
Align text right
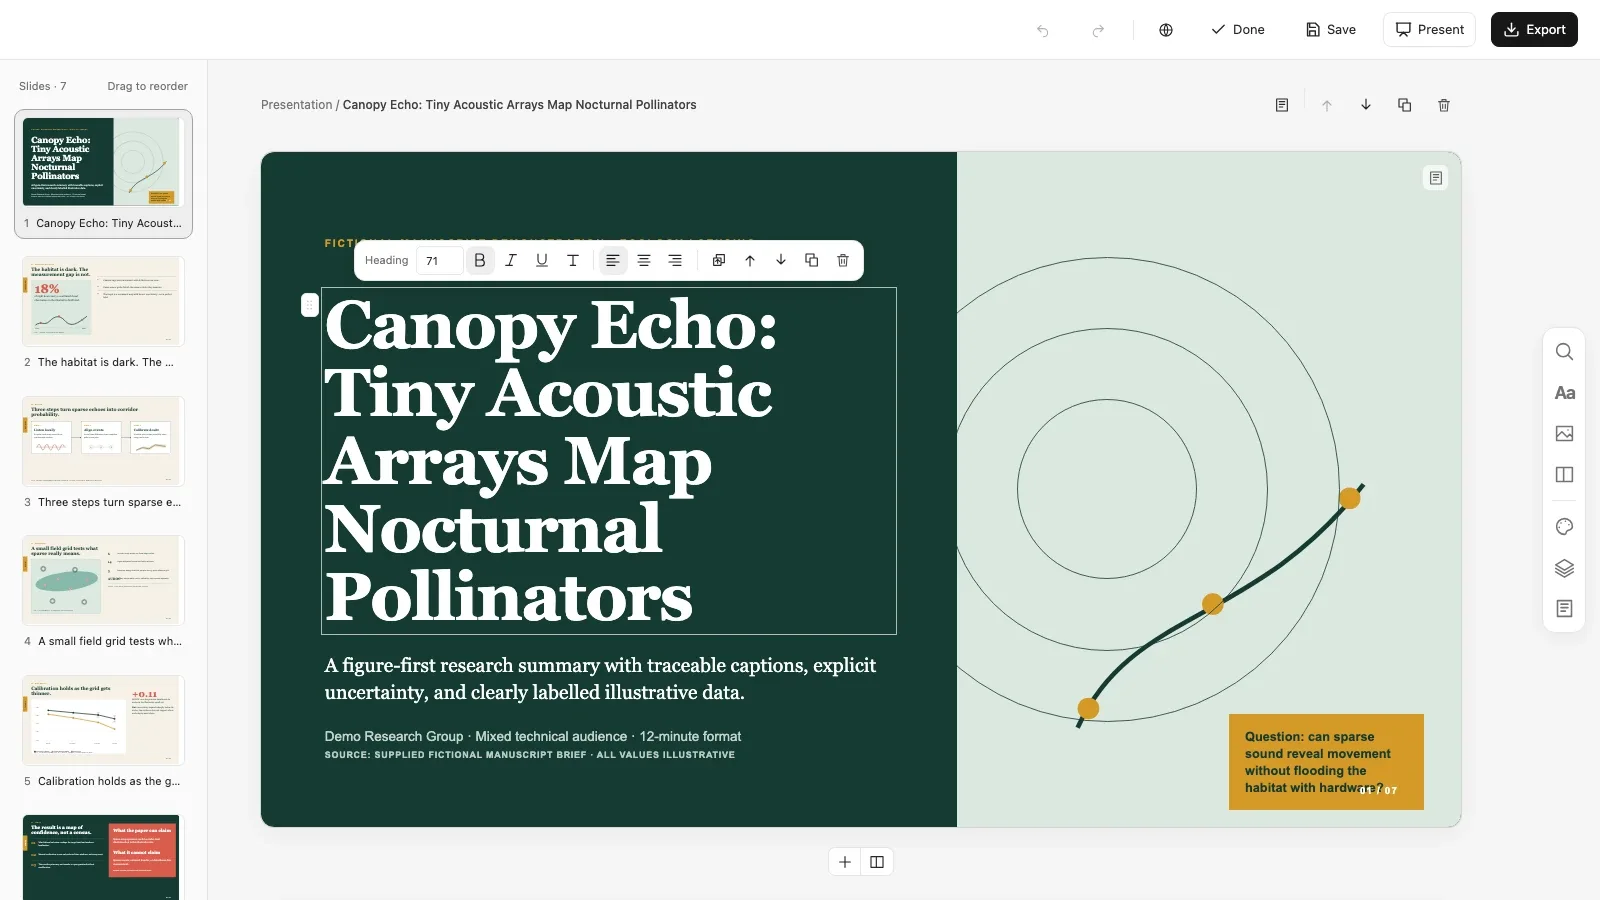pos(675,261)
